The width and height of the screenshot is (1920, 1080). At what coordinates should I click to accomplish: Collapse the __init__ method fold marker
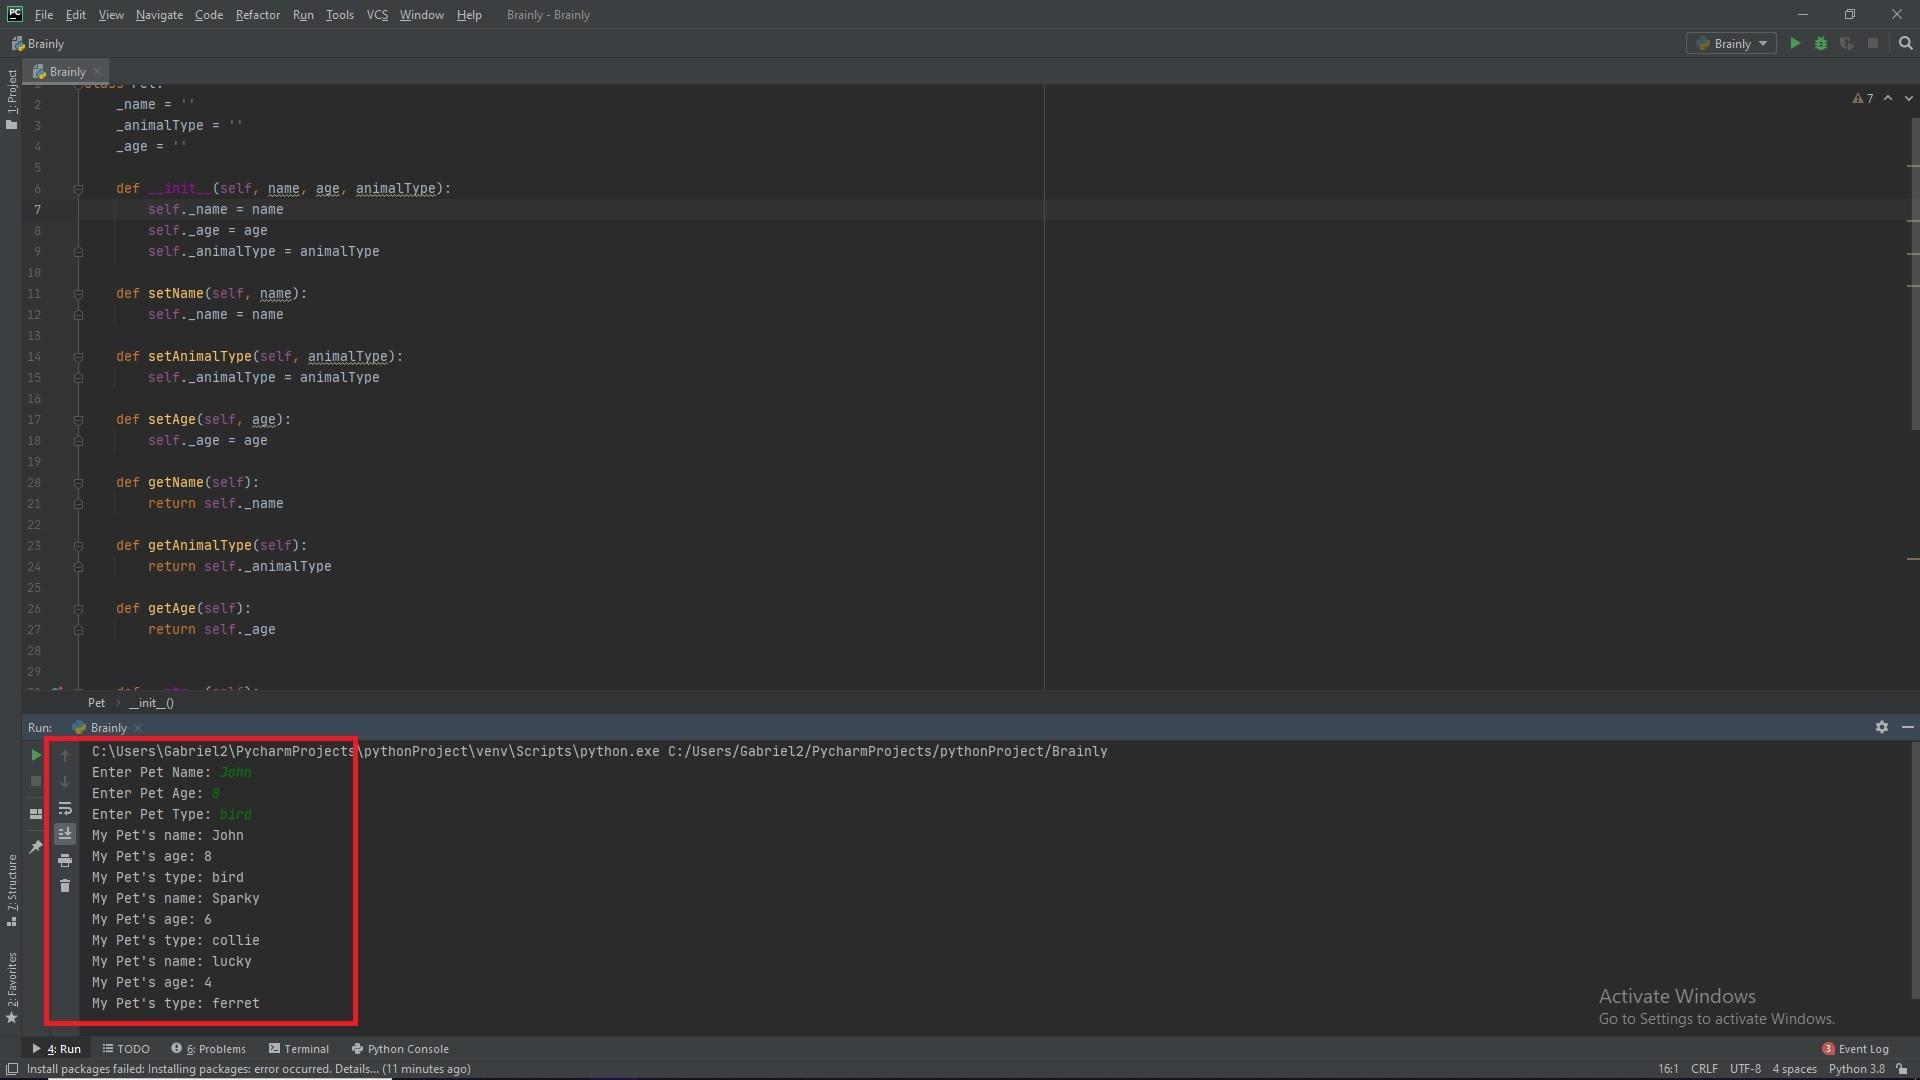pyautogui.click(x=78, y=189)
